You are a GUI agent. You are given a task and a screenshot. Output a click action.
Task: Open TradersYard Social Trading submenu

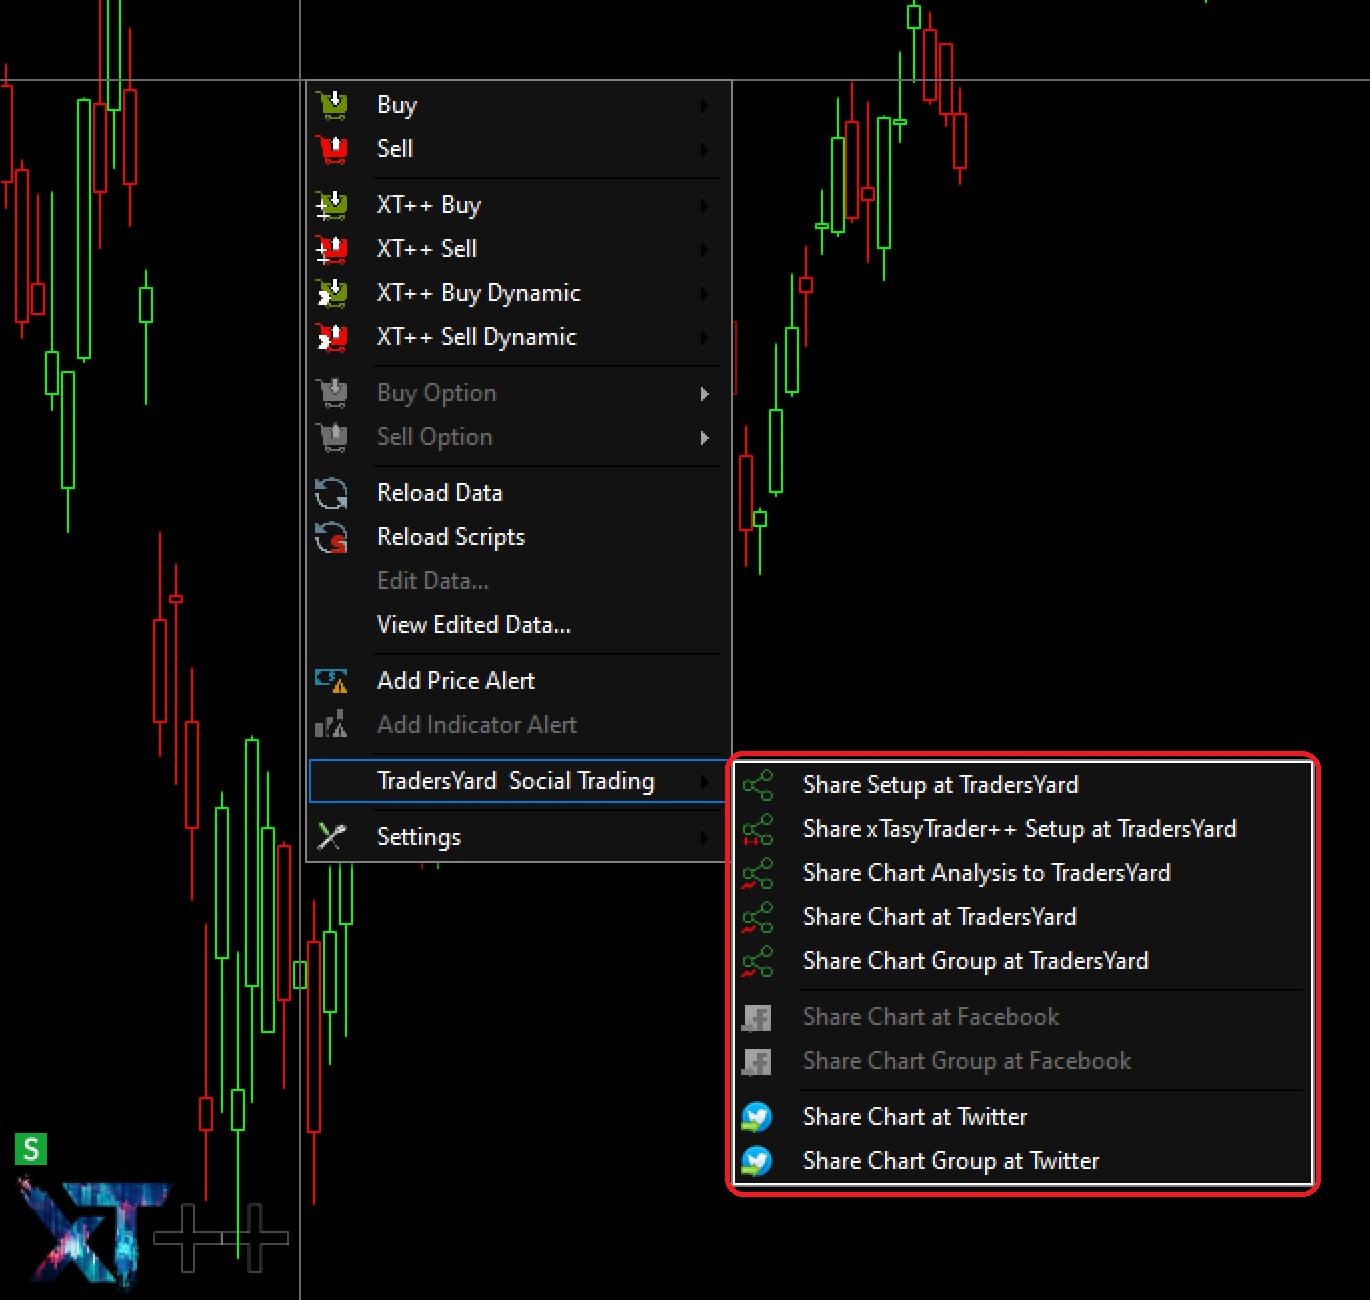pos(518,781)
